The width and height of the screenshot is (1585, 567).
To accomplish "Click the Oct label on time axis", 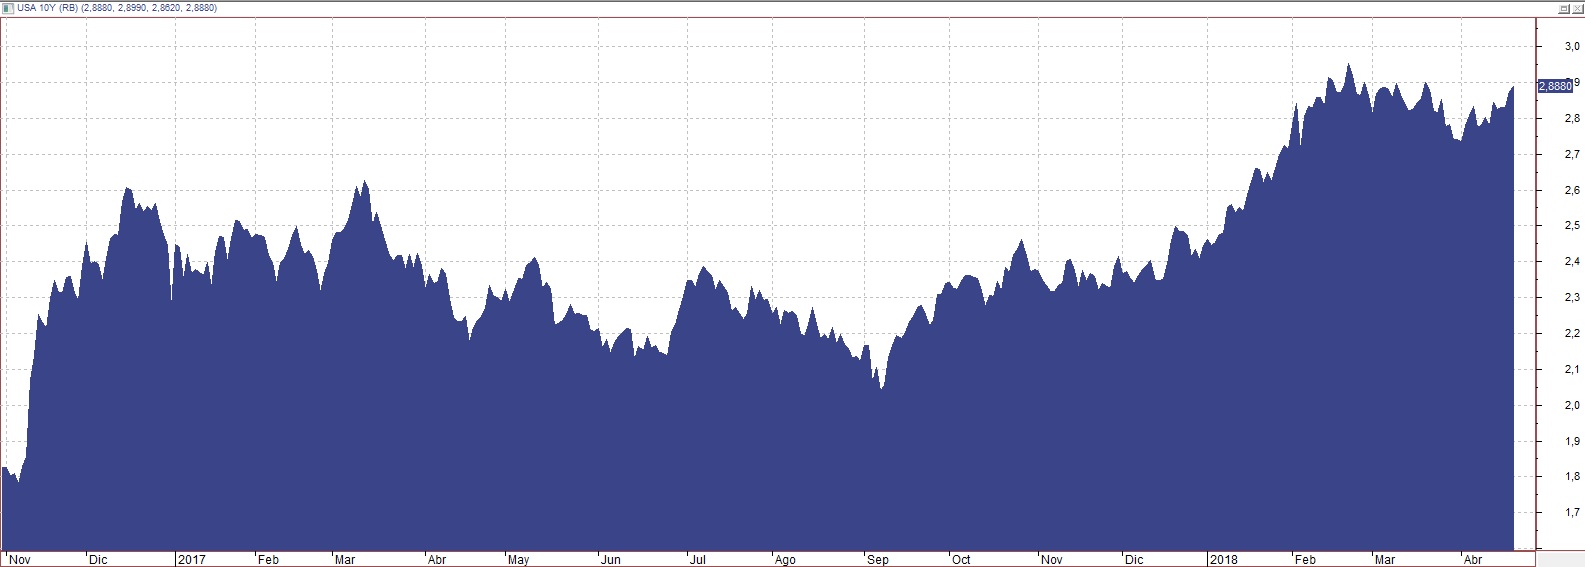I will tap(961, 559).
